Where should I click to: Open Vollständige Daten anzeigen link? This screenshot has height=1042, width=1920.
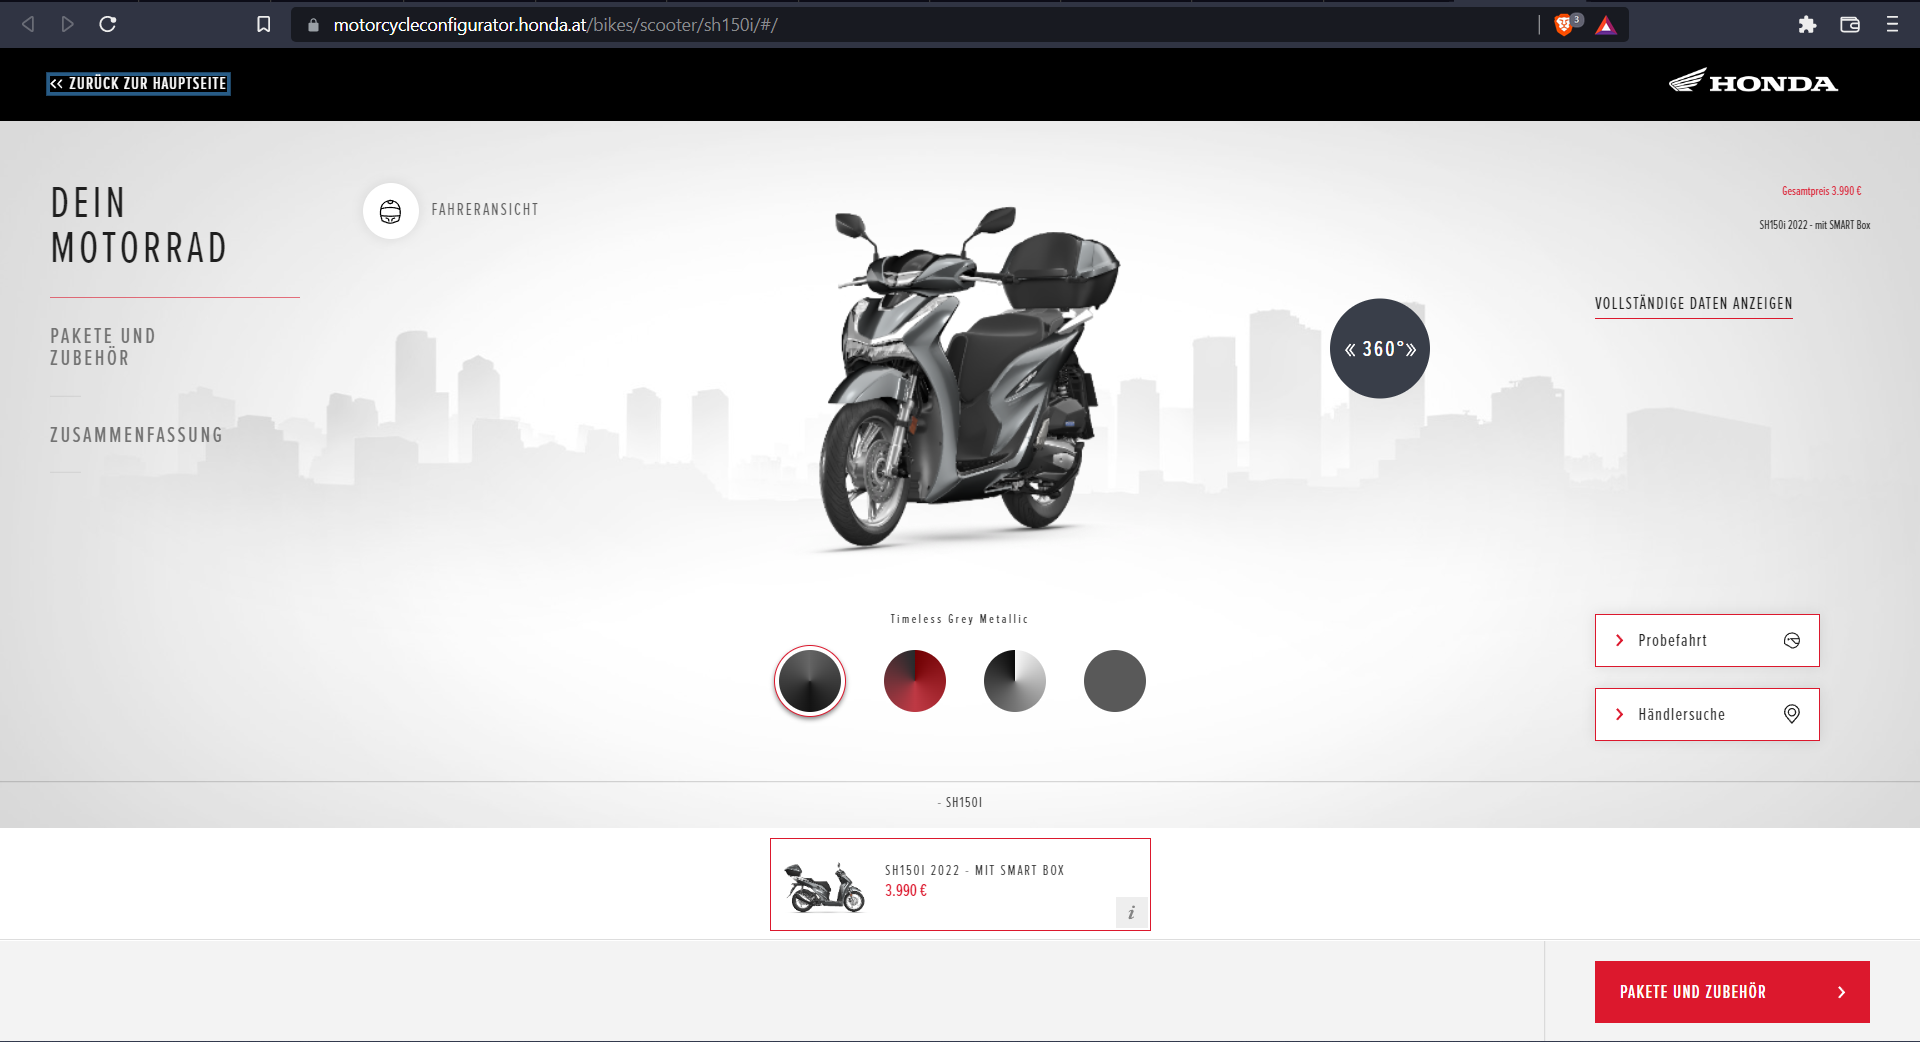tap(1693, 304)
